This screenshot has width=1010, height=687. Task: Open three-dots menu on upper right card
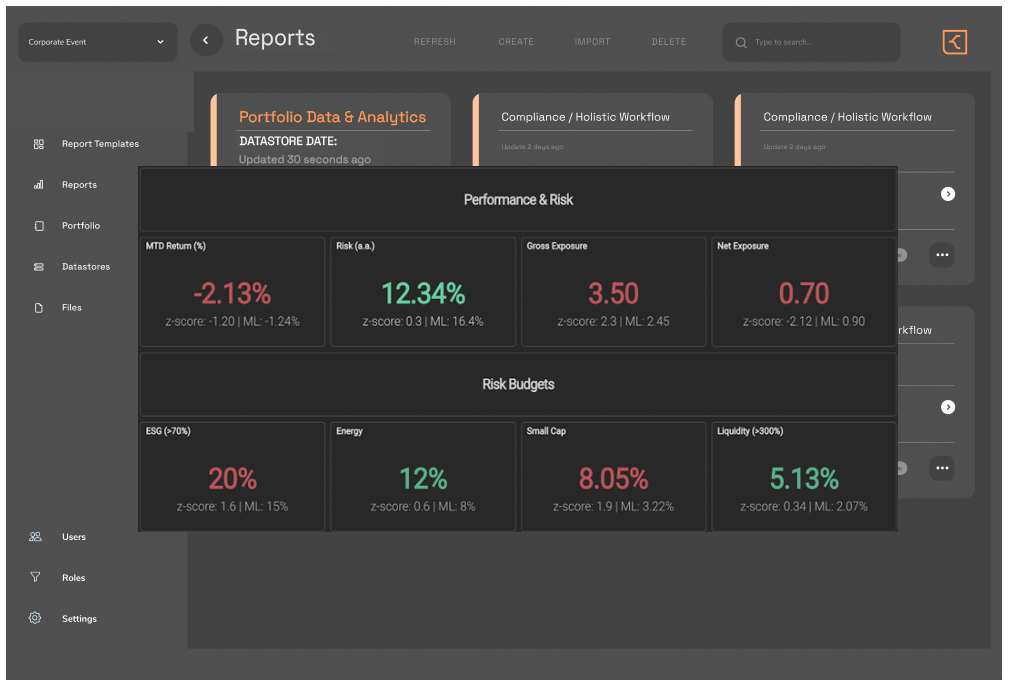(942, 255)
